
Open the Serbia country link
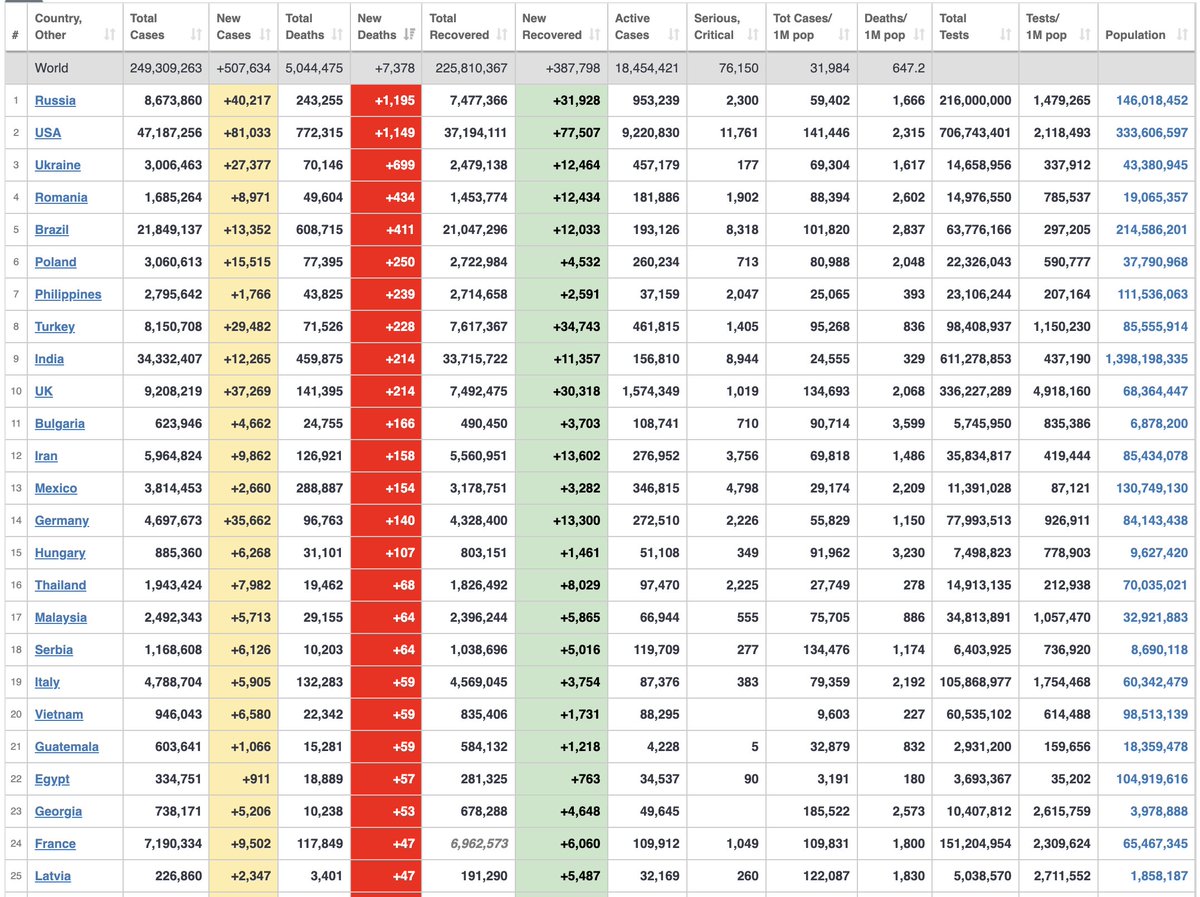click(54, 650)
